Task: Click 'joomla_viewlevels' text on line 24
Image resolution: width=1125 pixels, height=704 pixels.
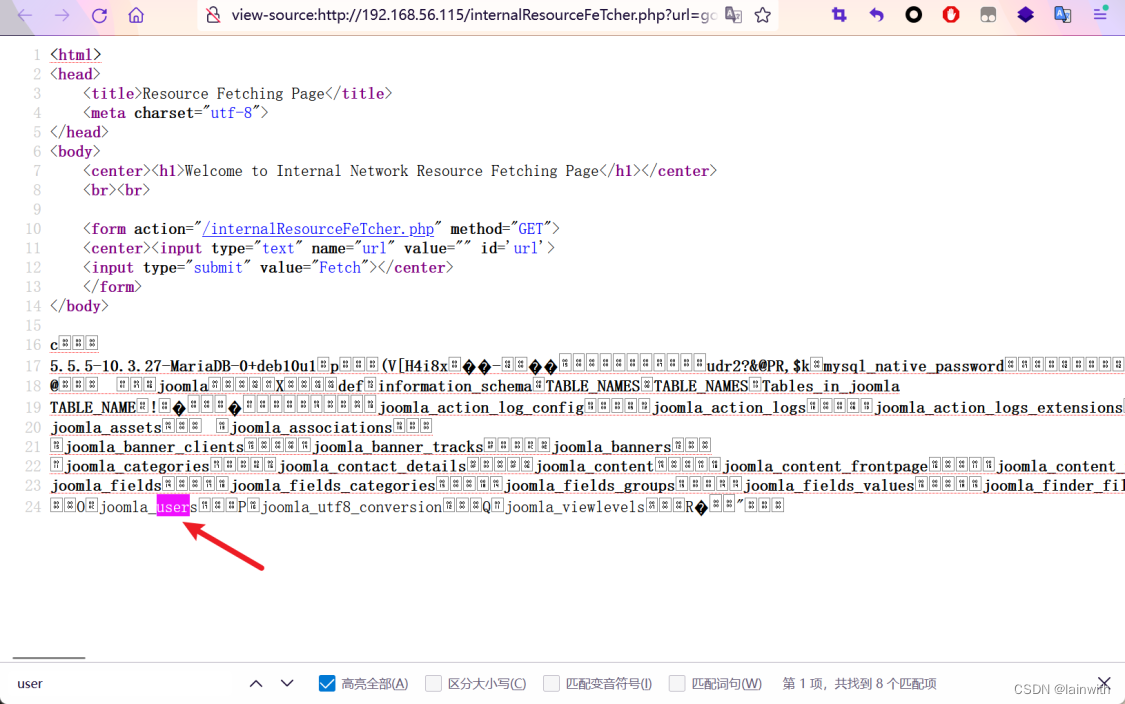Action: tap(575, 507)
